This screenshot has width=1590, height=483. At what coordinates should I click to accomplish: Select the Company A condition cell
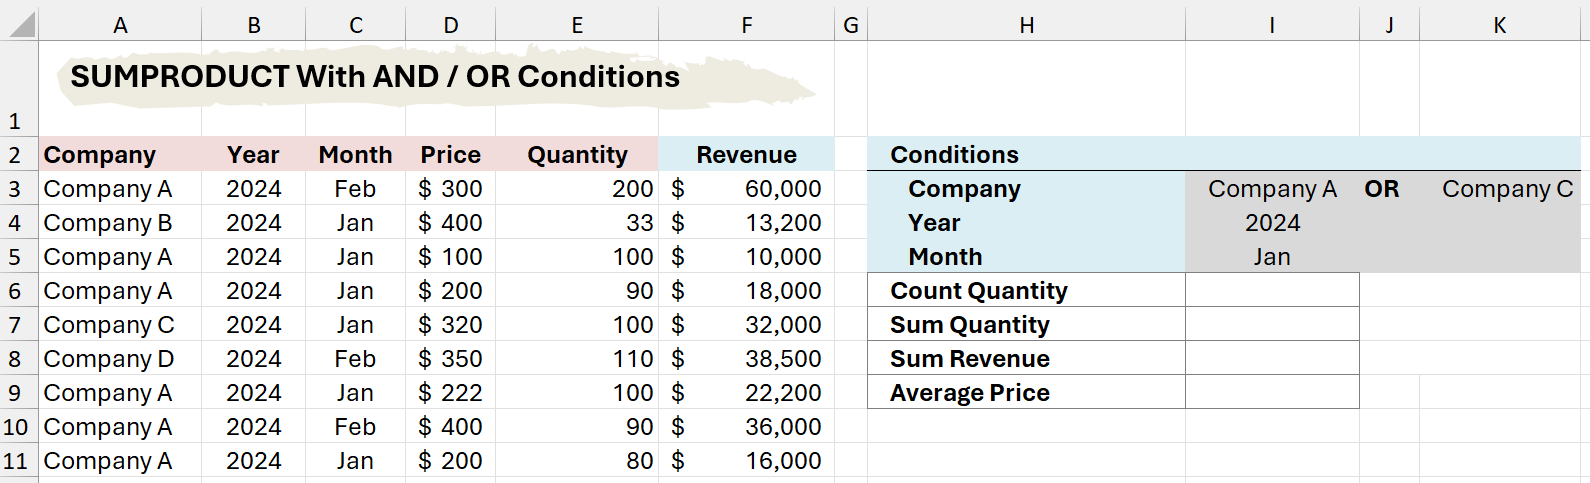[x=1271, y=189]
